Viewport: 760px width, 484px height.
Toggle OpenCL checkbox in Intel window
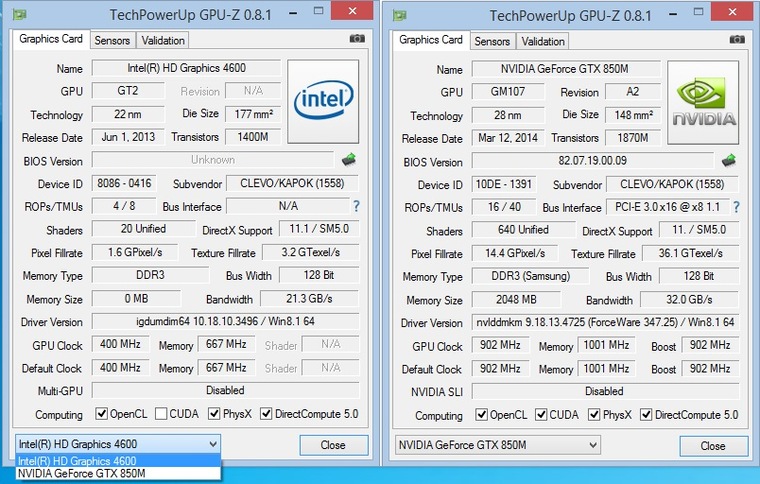101,414
